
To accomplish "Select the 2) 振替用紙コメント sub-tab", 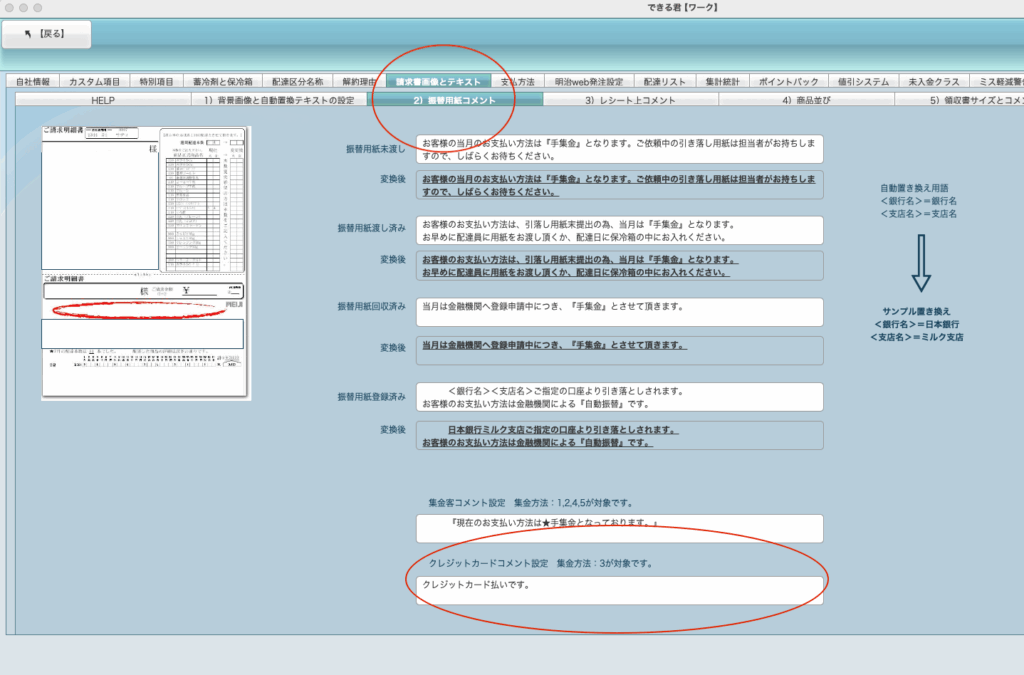I will (x=455, y=100).
